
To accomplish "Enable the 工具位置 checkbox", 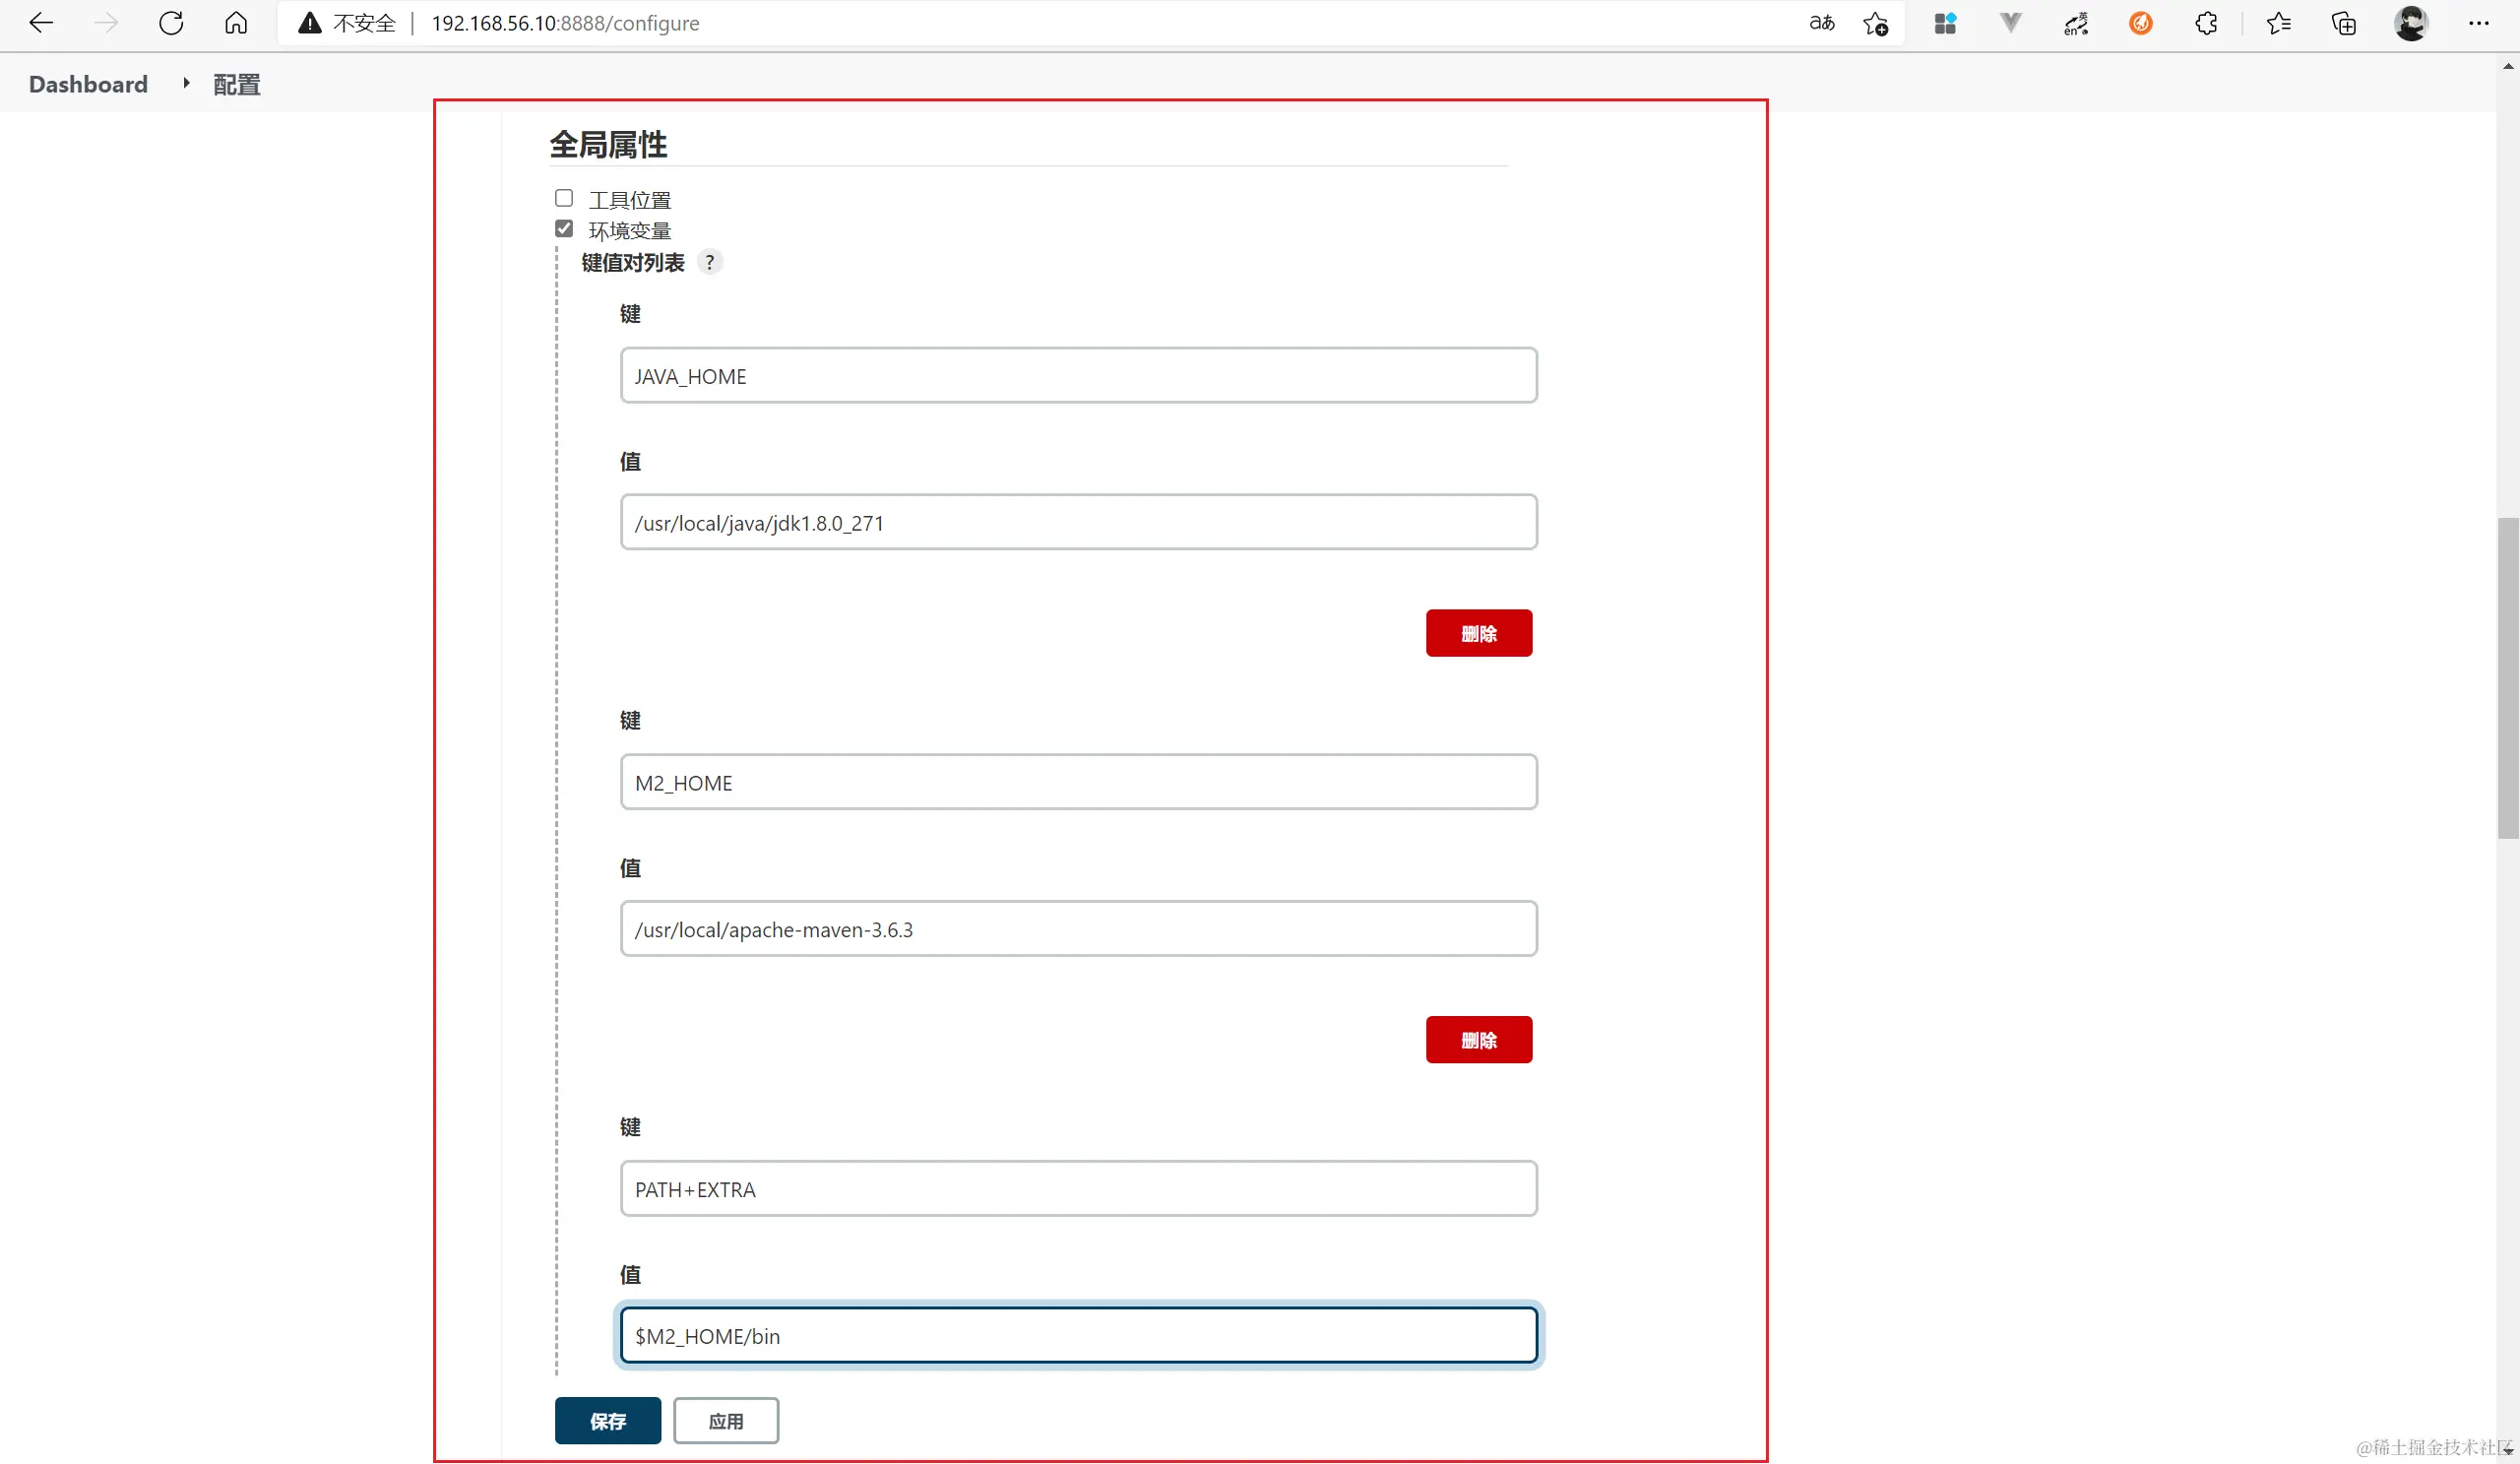I will pyautogui.click(x=564, y=198).
